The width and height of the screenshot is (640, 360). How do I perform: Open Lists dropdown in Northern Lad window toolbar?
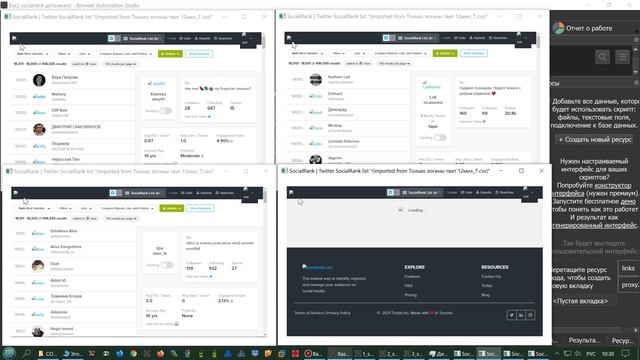point(359,53)
